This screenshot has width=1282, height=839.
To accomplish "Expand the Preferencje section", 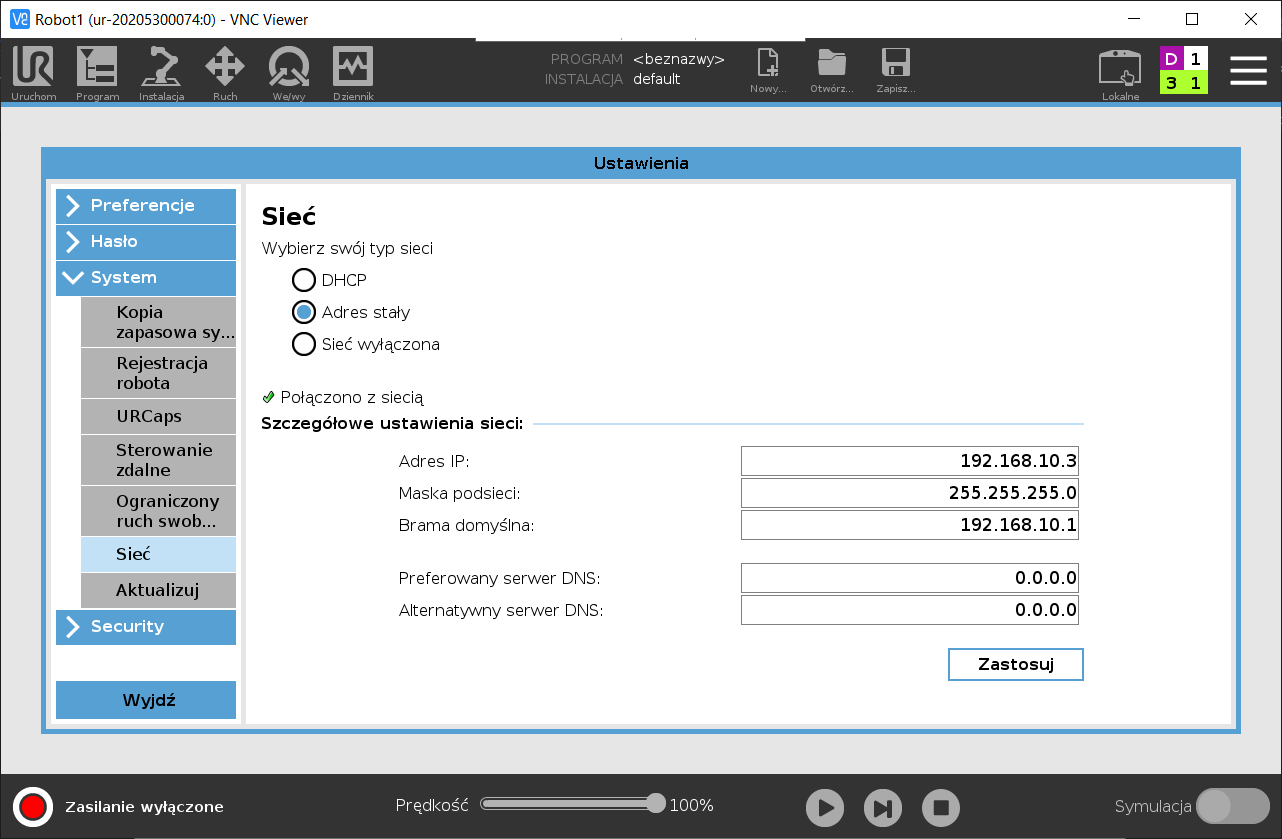I will pyautogui.click(x=146, y=206).
